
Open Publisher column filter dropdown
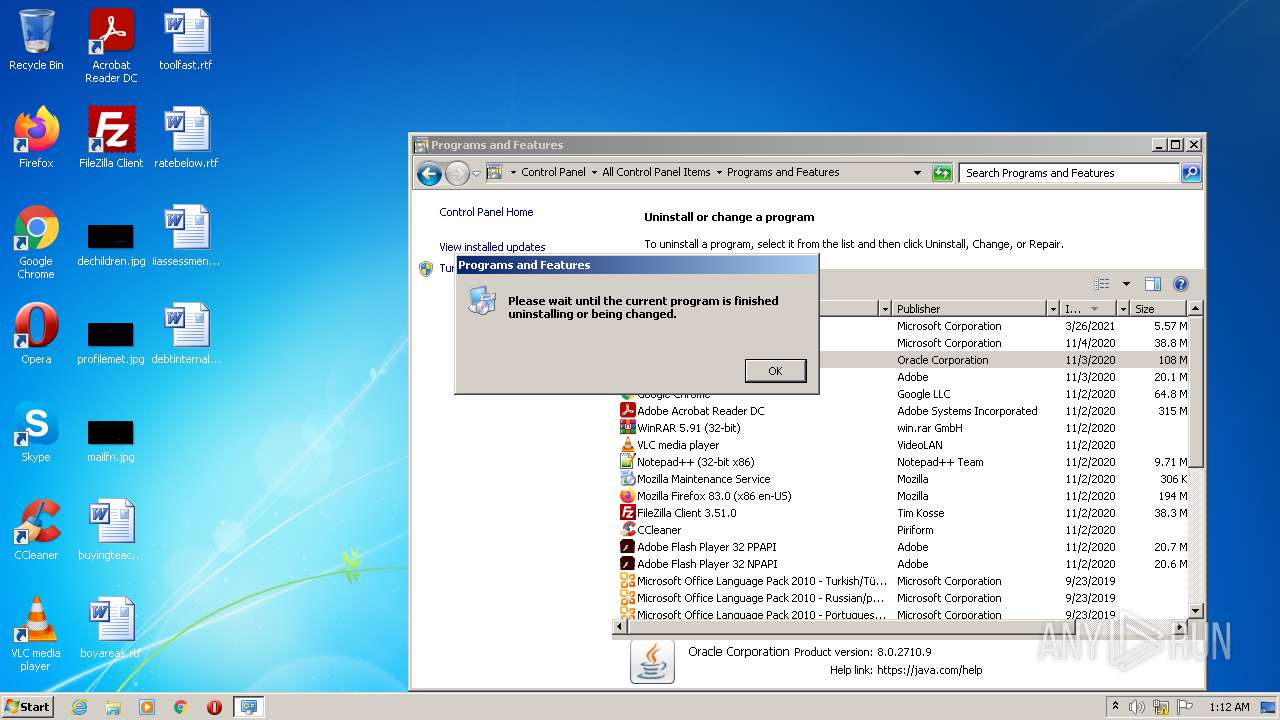pos(1052,309)
